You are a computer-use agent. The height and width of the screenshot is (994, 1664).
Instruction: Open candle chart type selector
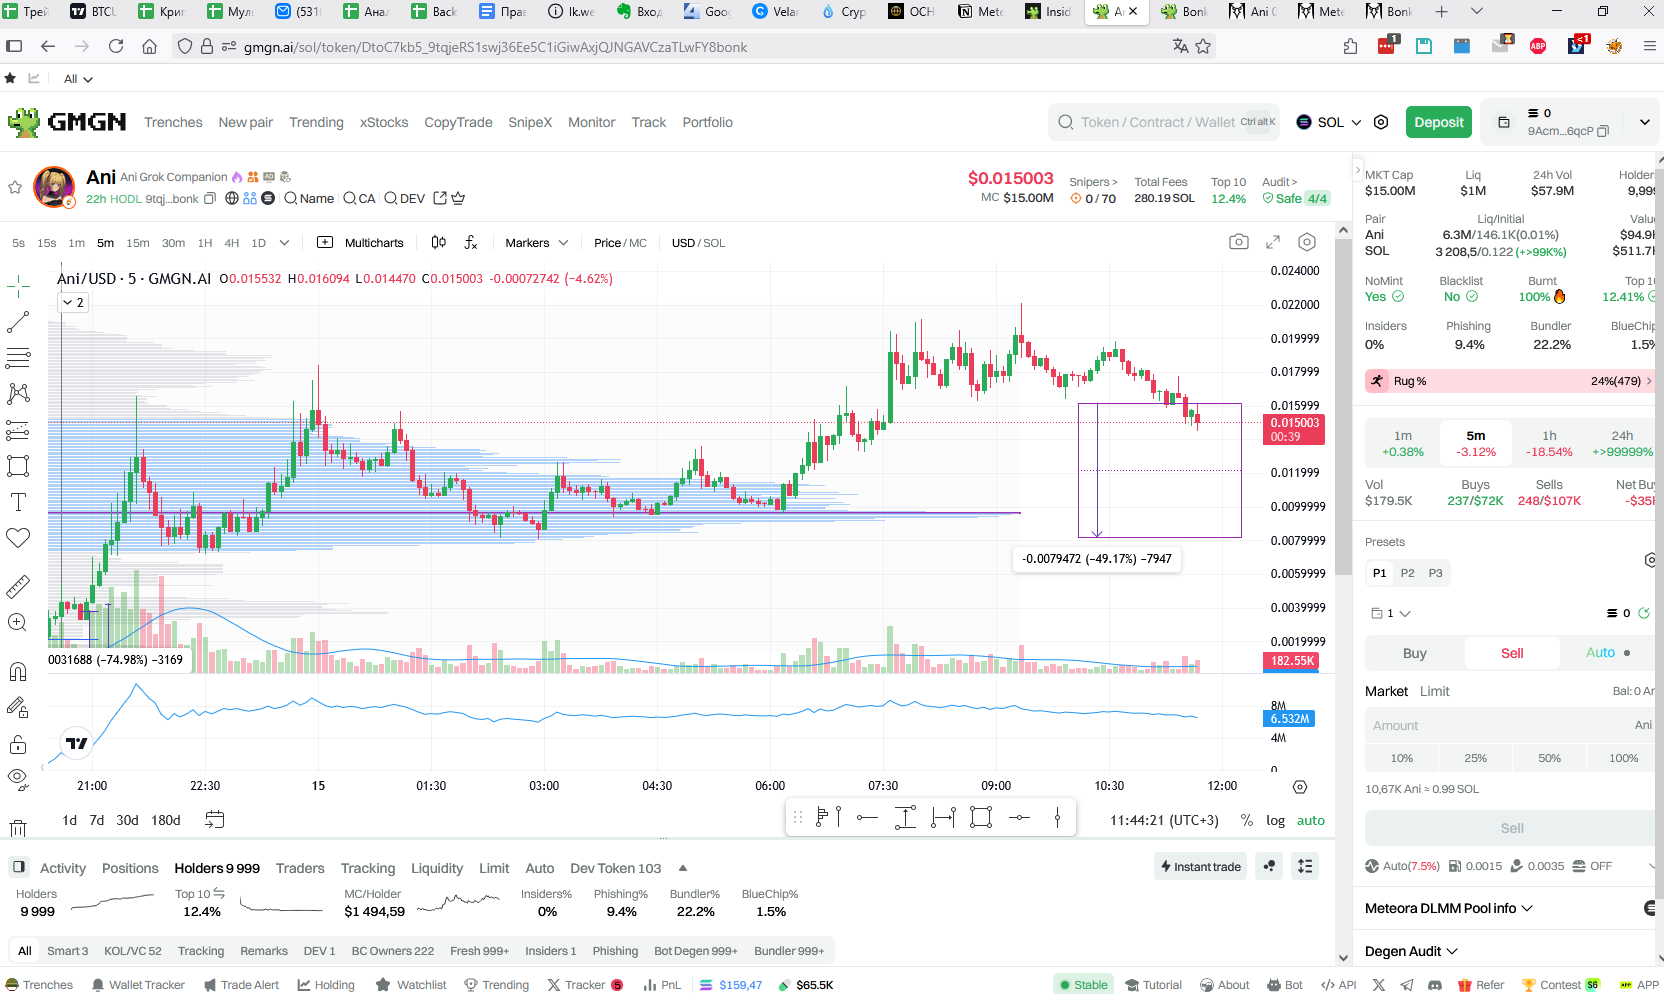tap(438, 243)
